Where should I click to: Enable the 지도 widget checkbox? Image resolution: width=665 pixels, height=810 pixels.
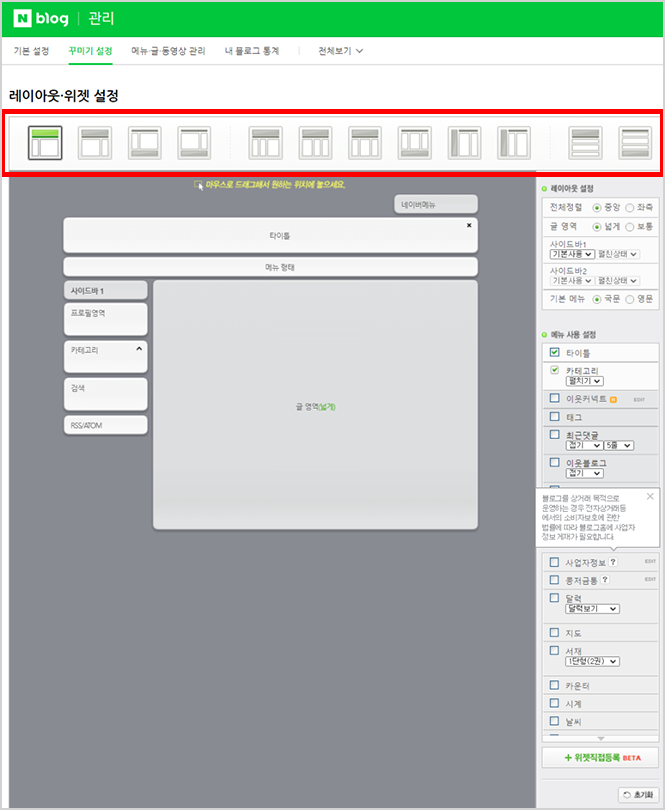click(554, 633)
